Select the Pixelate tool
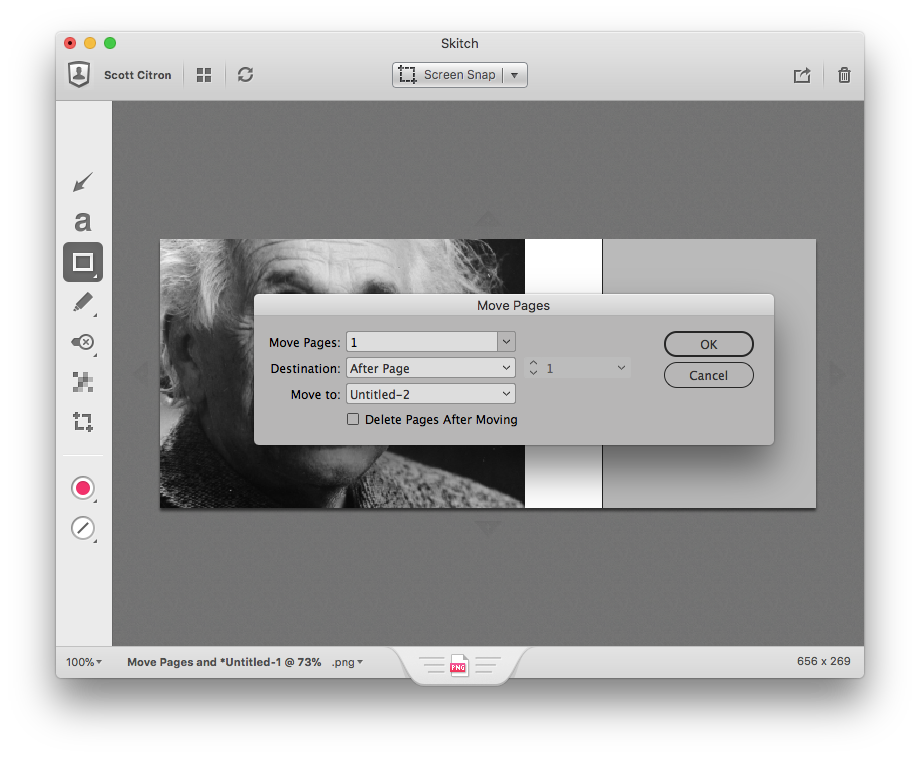 (x=82, y=381)
